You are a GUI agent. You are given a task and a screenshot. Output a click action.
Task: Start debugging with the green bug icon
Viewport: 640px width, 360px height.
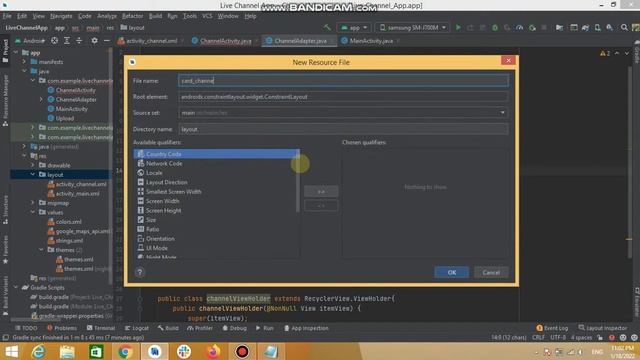[x=495, y=27]
